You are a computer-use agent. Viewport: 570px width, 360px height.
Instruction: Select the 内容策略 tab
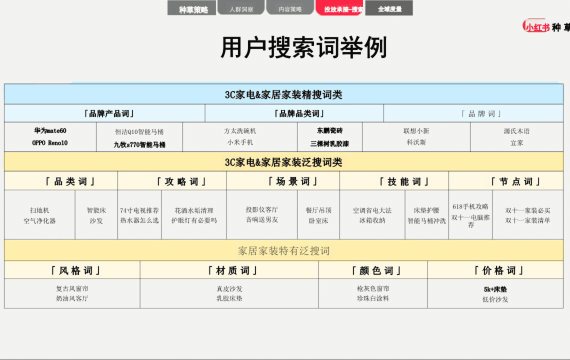pyautogui.click(x=290, y=8)
